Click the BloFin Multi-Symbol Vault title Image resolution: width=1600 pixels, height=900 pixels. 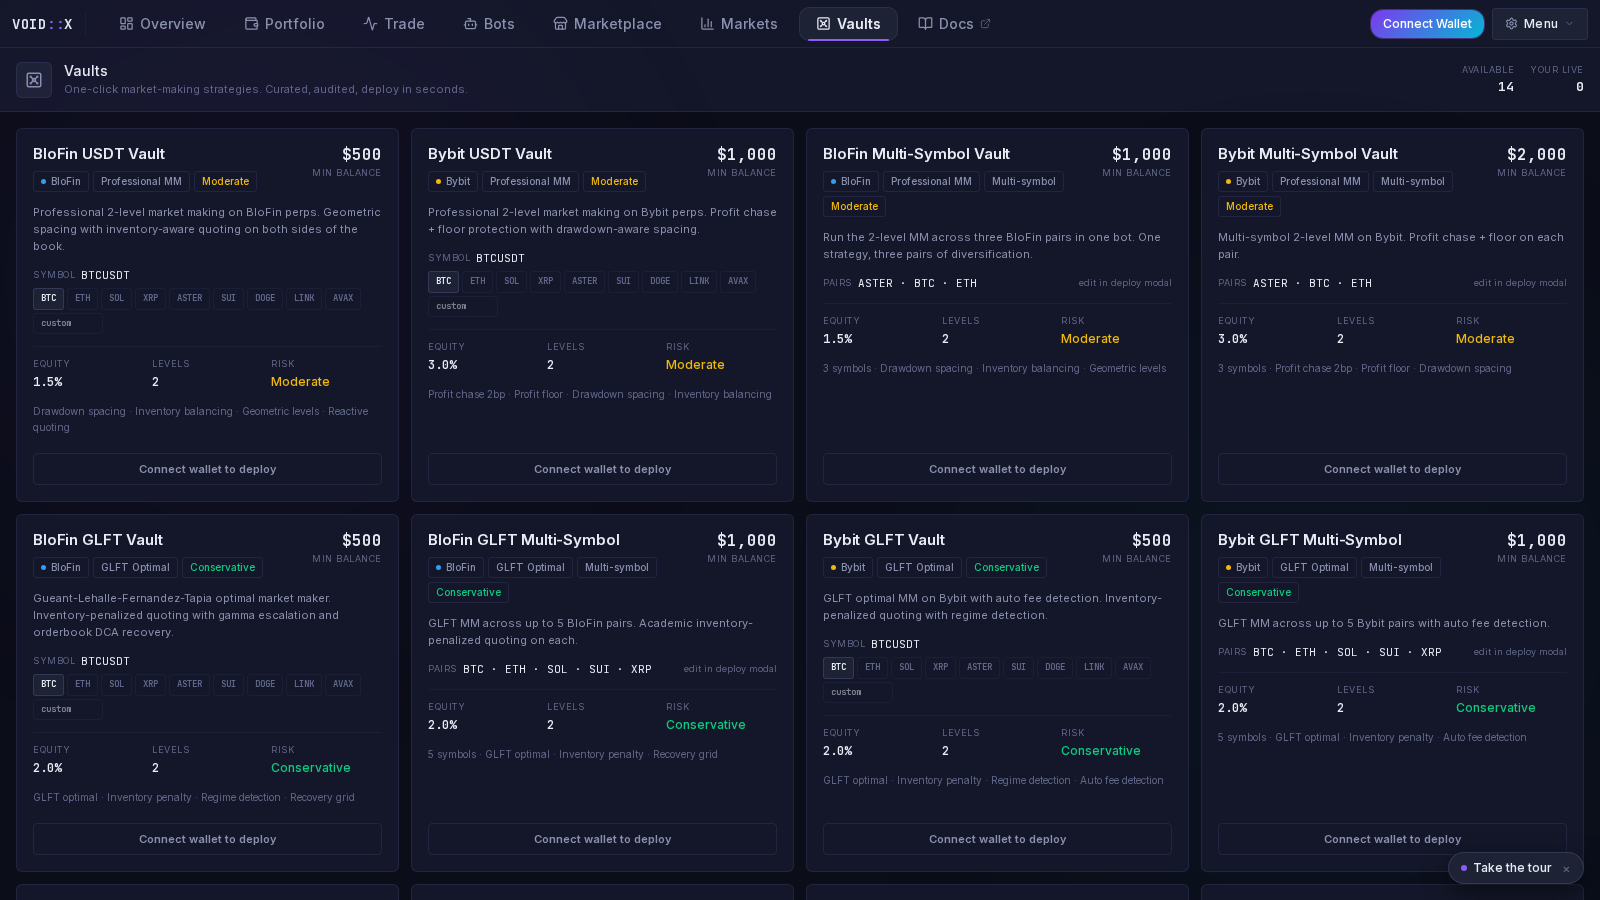coord(916,154)
